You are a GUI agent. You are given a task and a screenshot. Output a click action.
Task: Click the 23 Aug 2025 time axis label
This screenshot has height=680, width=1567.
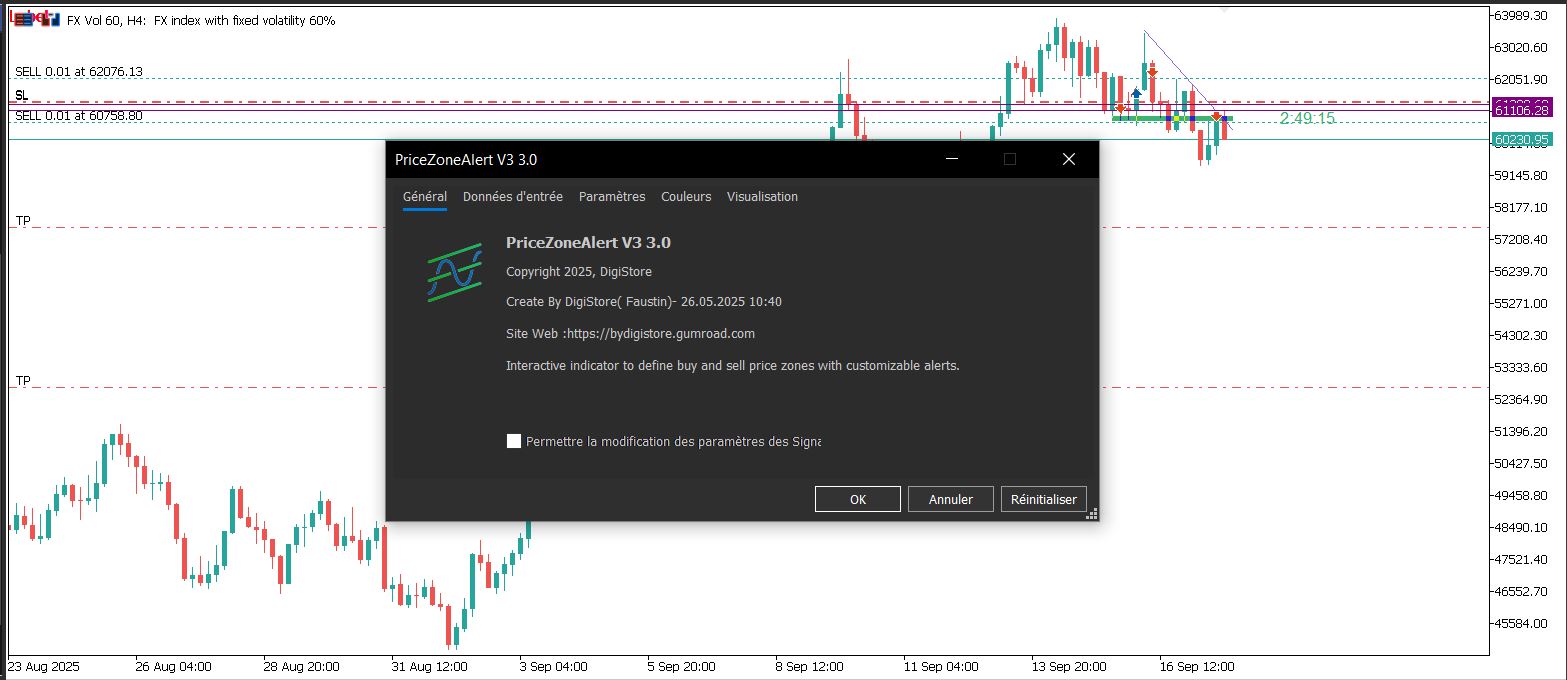(44, 666)
